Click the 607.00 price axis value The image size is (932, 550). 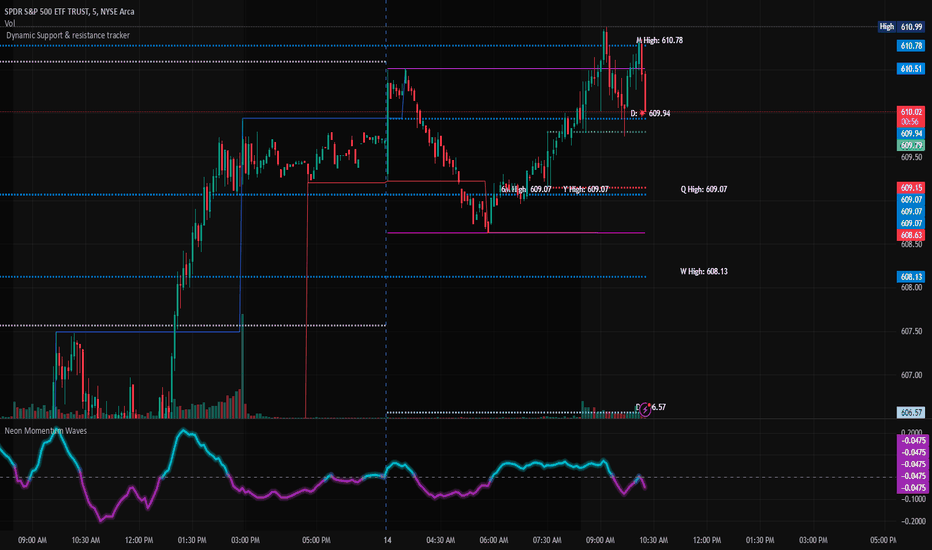(x=911, y=375)
